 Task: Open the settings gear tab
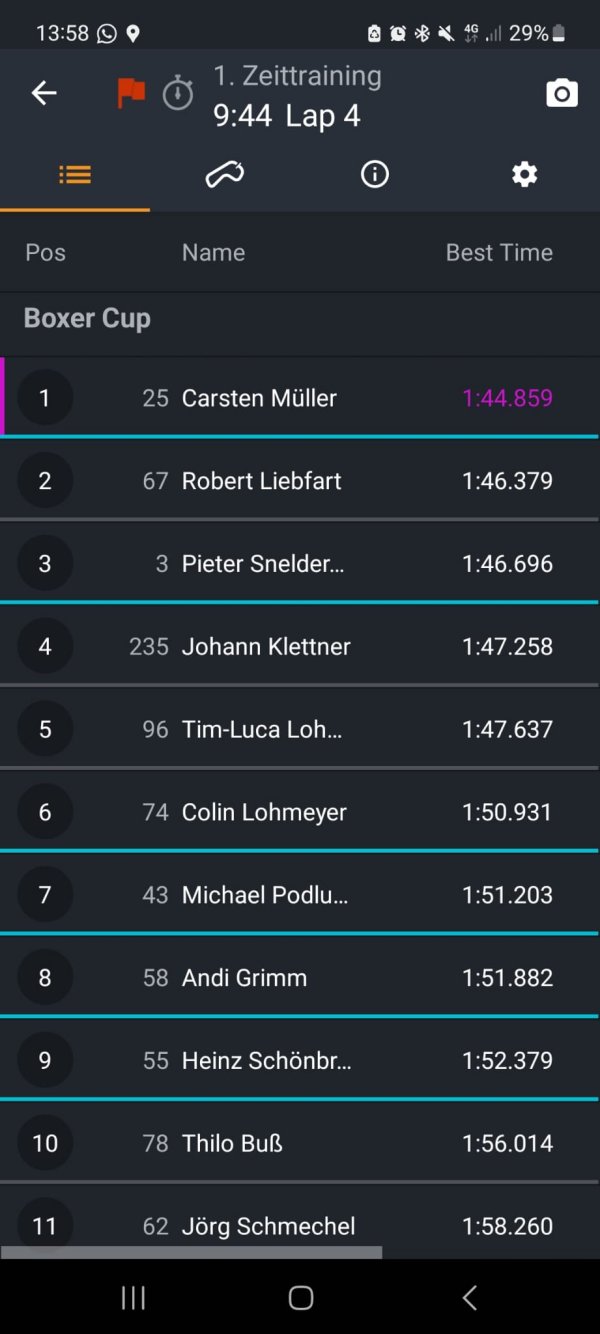tap(525, 175)
